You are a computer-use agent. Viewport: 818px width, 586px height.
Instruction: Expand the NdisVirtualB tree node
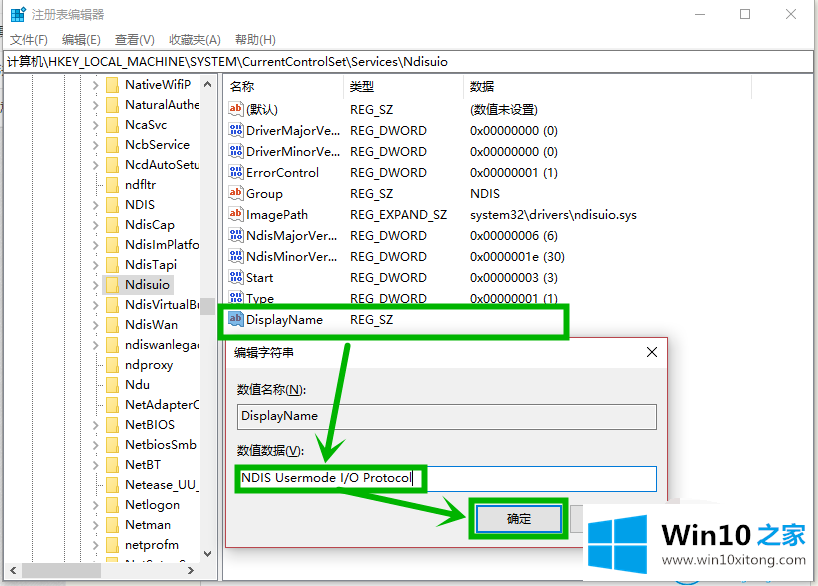pos(95,305)
